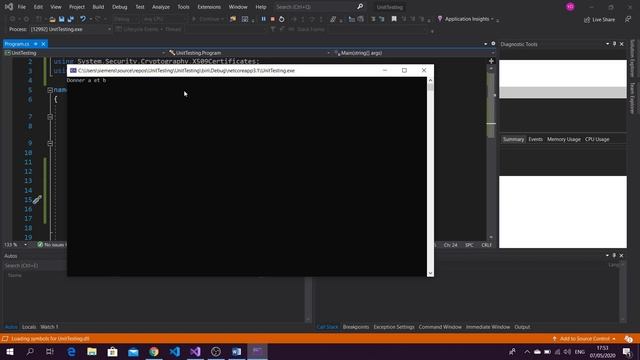Select Memory Usage tab
This screenshot has width=640, height=360.
click(564, 139)
